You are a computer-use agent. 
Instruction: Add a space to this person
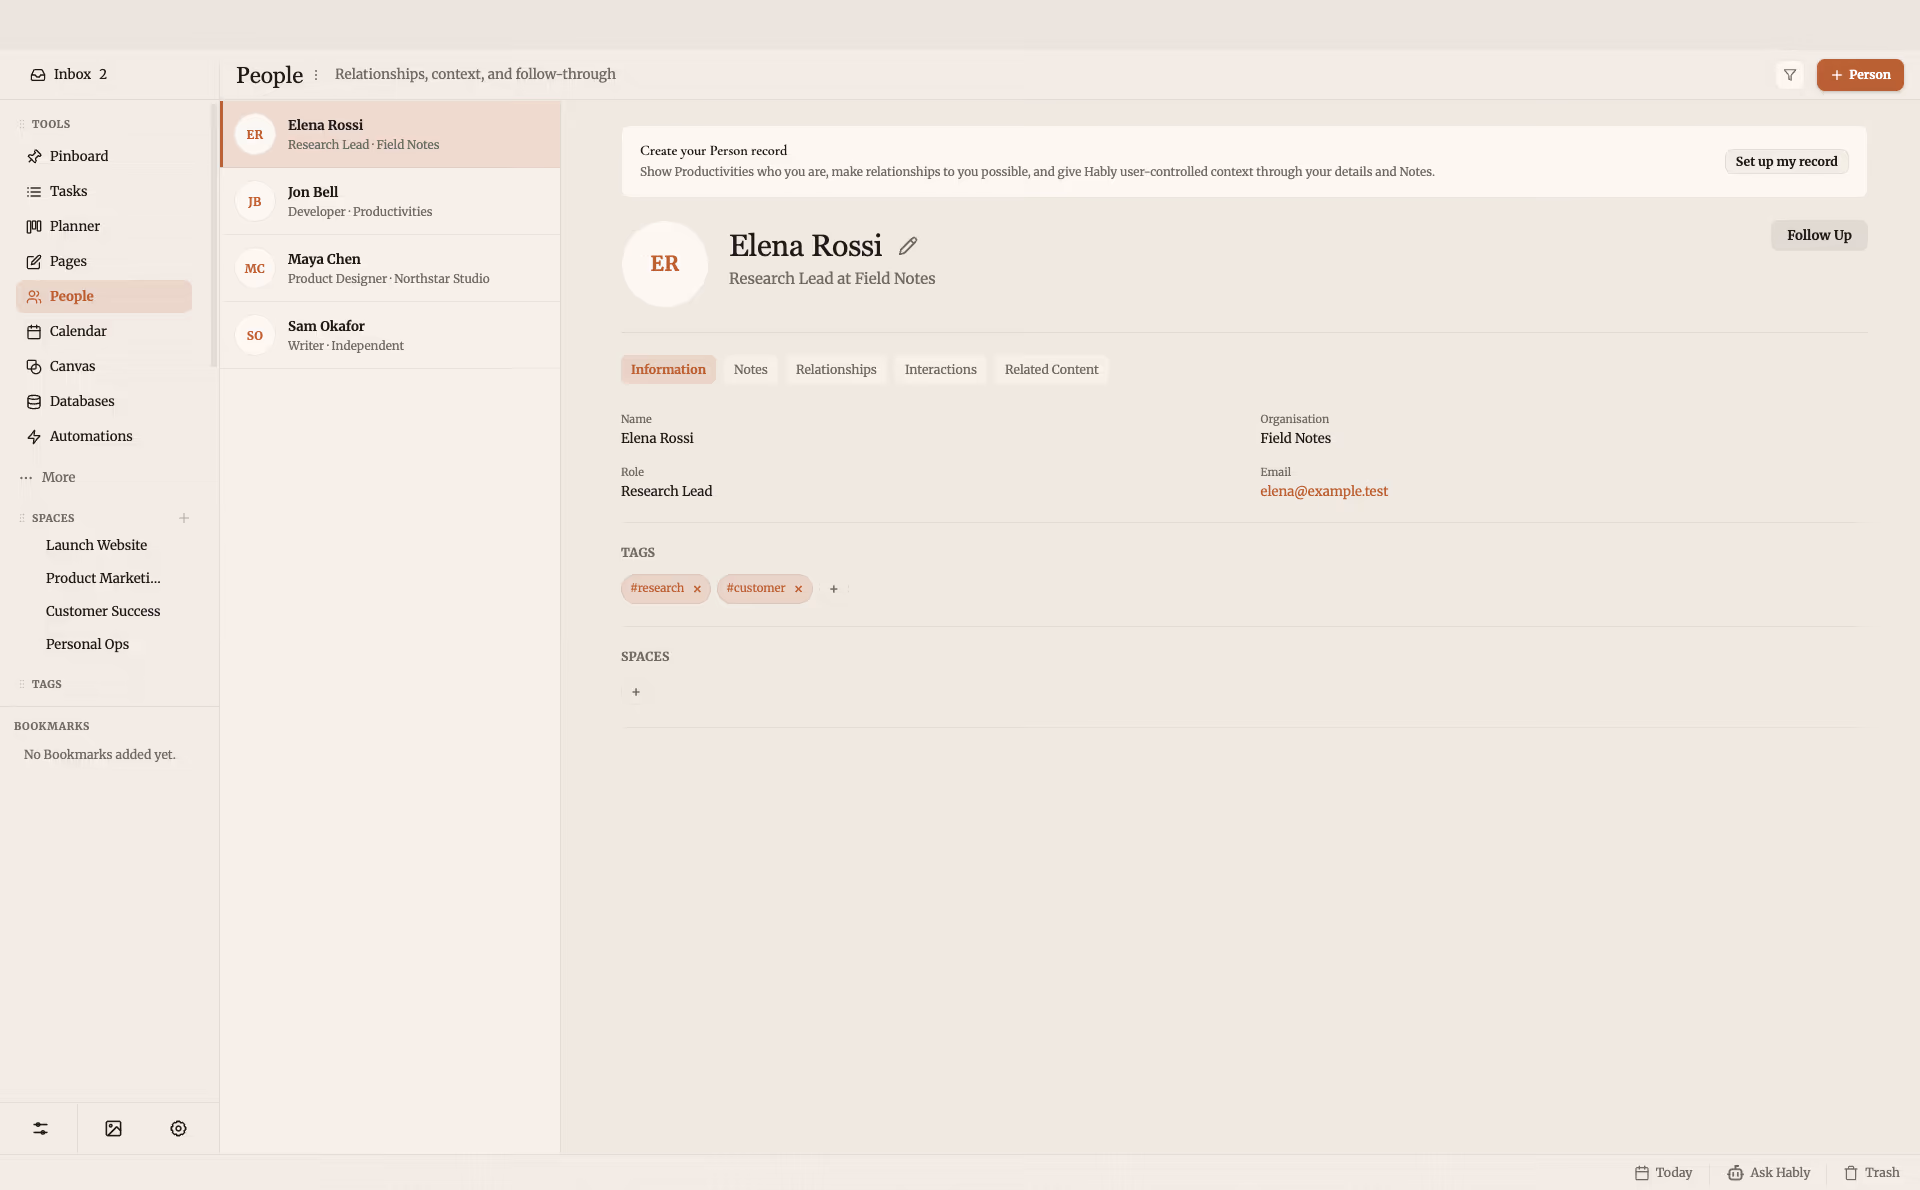pyautogui.click(x=636, y=692)
